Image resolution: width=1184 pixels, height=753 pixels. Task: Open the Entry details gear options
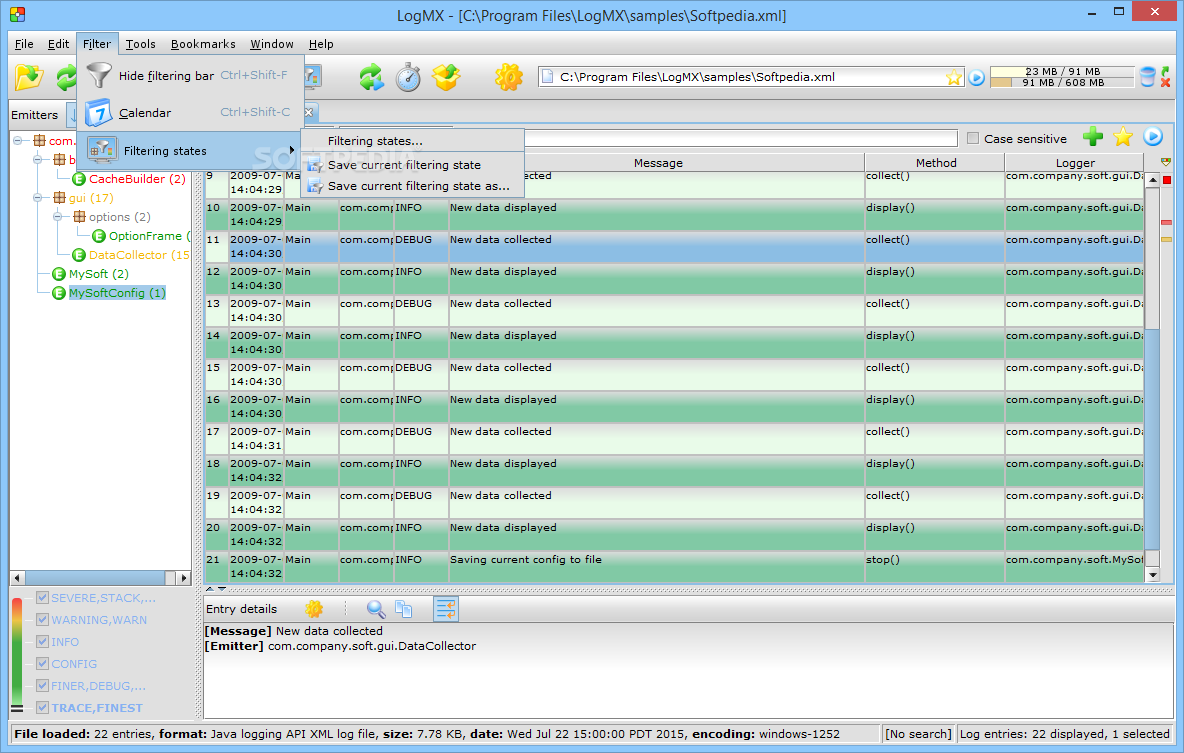tap(314, 609)
